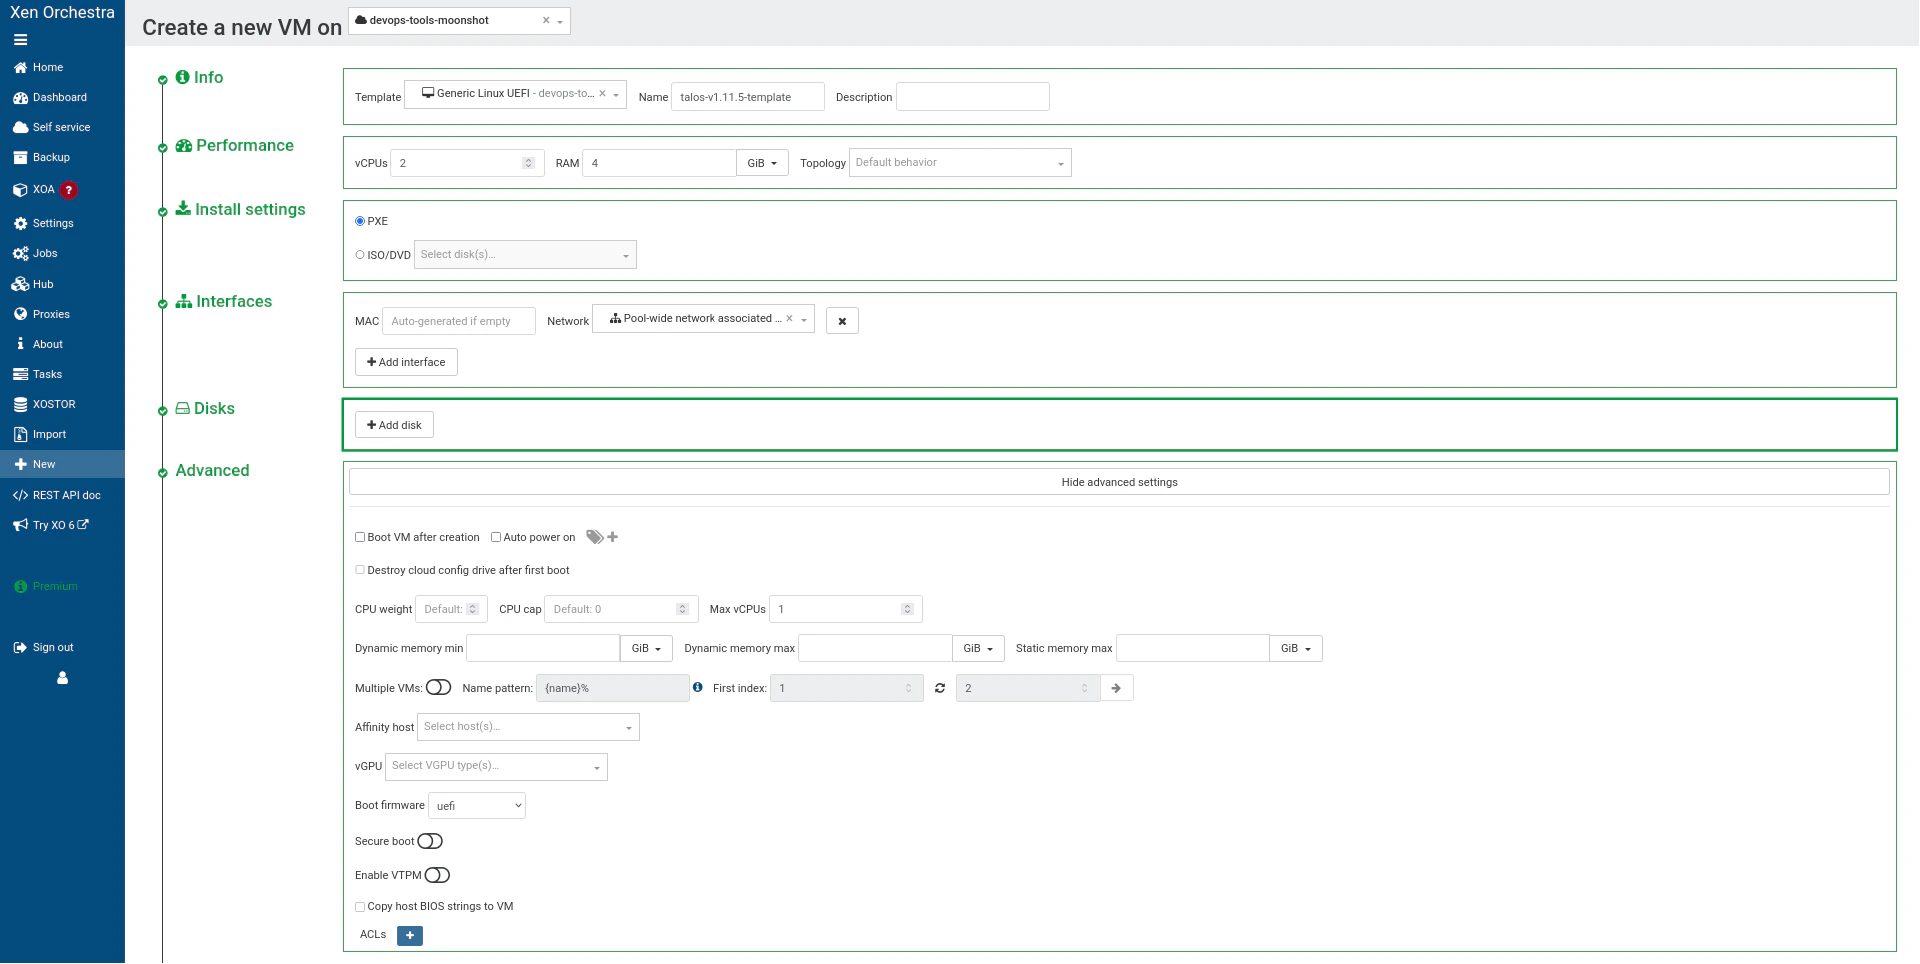Open XOSTOR from the sidebar
This screenshot has width=1920, height=964.
(53, 404)
